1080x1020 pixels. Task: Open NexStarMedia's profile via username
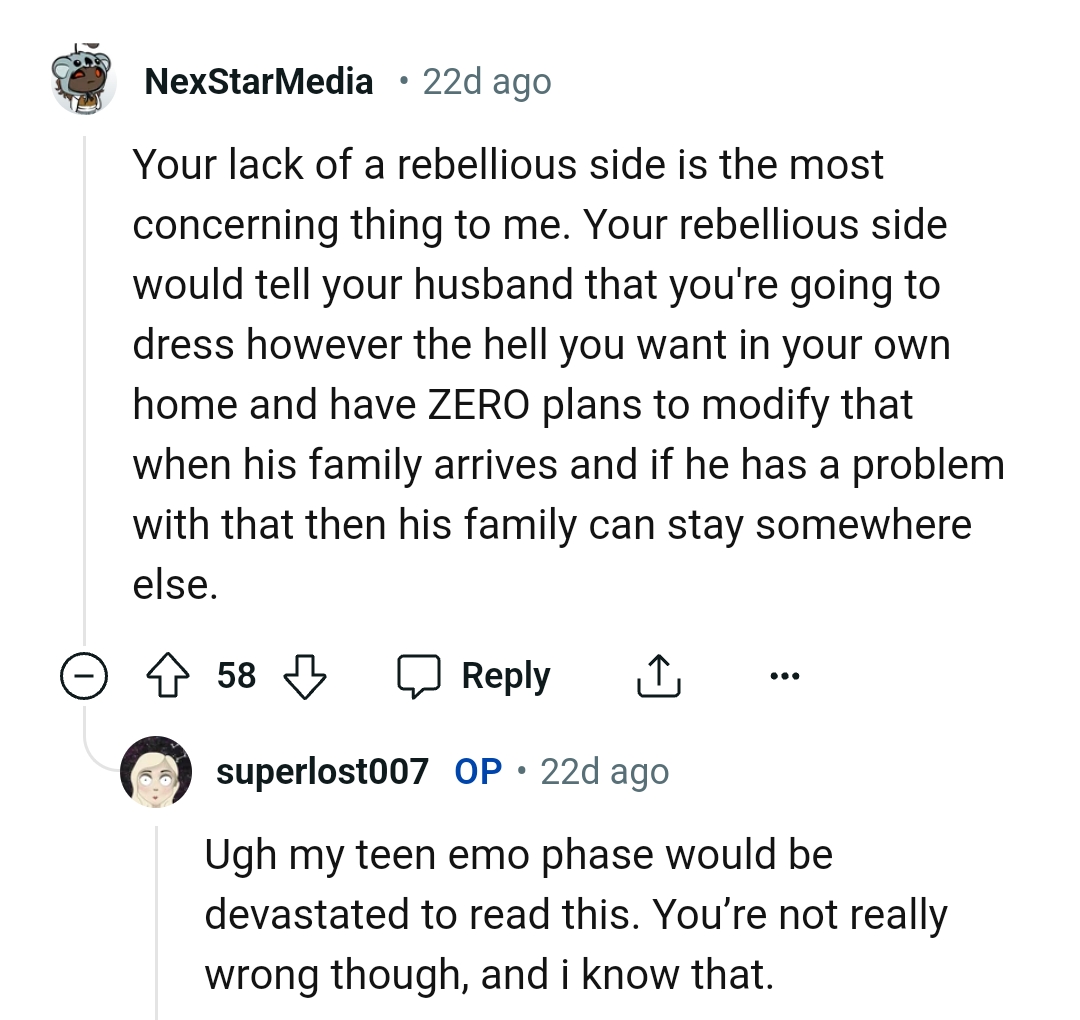[x=260, y=81]
